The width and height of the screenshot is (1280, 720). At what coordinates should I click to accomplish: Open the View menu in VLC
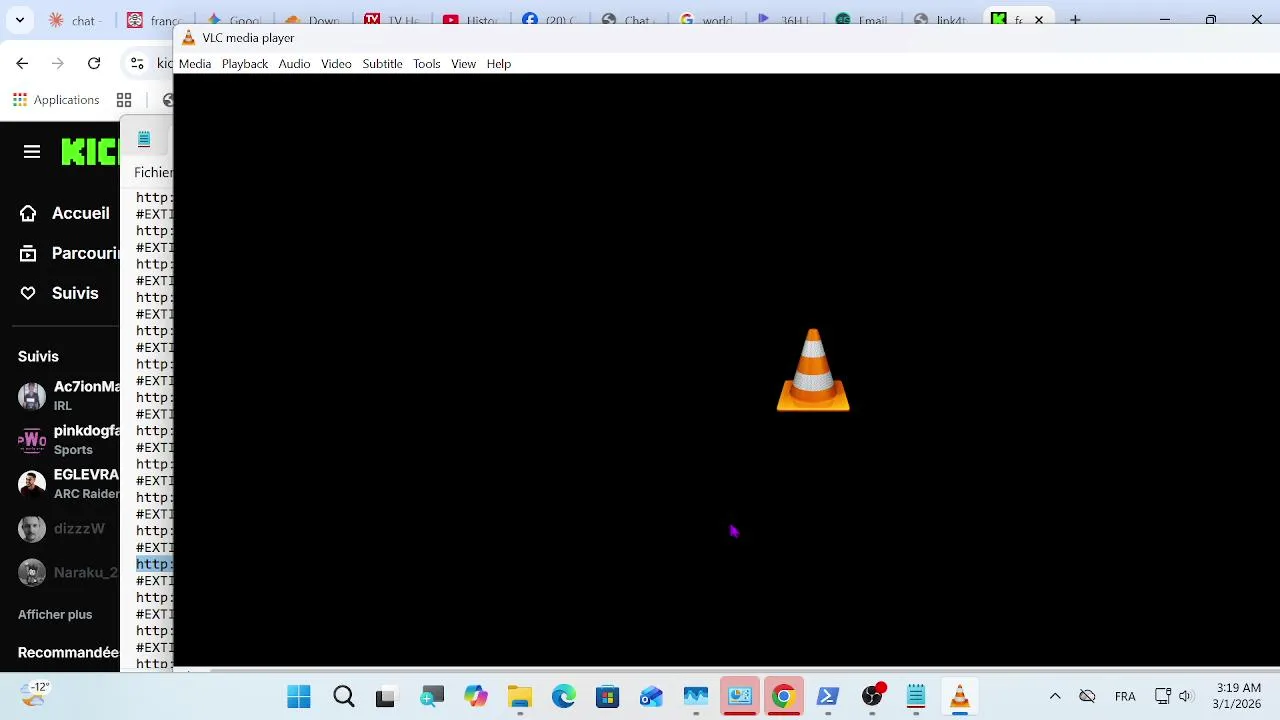[463, 64]
